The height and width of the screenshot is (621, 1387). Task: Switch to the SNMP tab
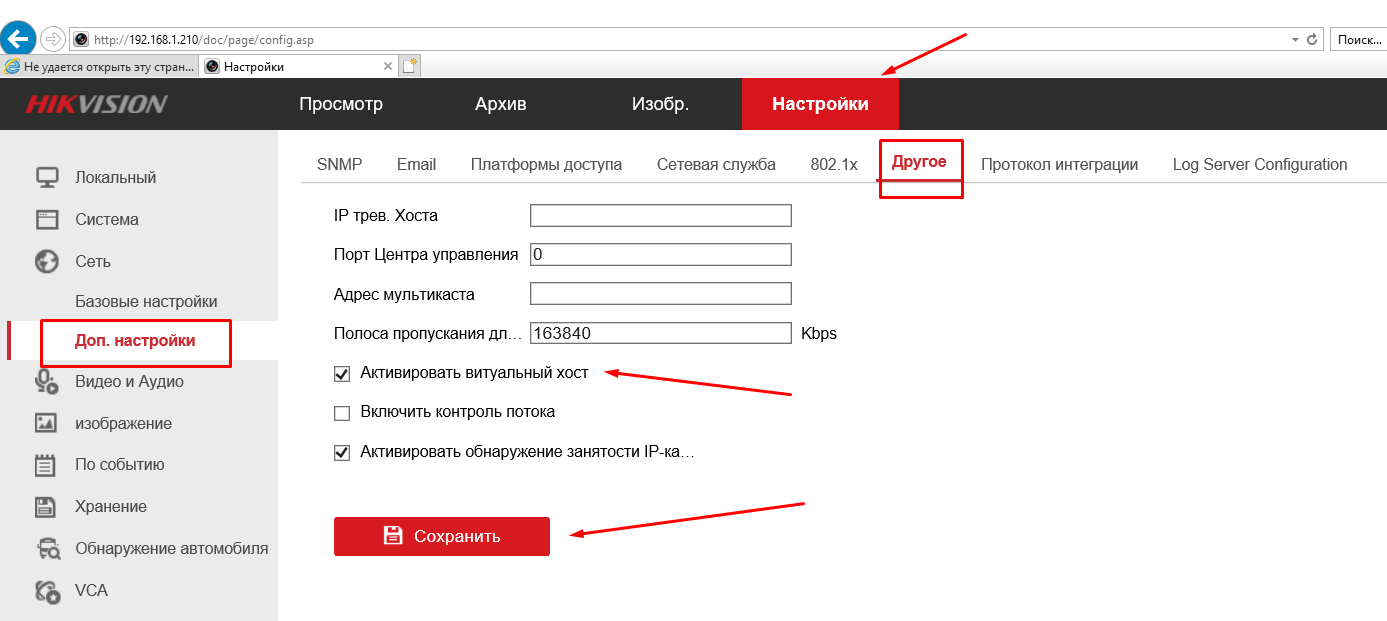coord(339,164)
